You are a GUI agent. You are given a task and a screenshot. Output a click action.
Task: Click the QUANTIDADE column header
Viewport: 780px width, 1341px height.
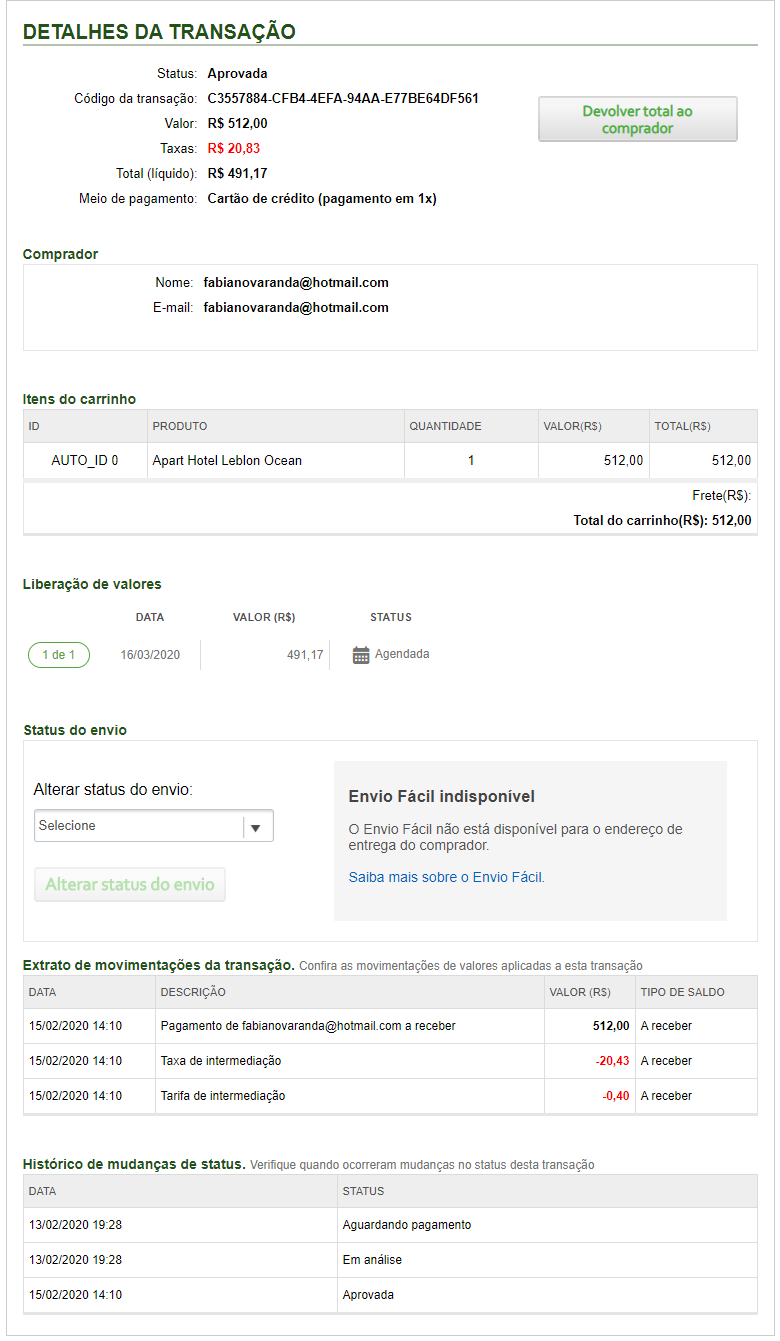coord(445,426)
